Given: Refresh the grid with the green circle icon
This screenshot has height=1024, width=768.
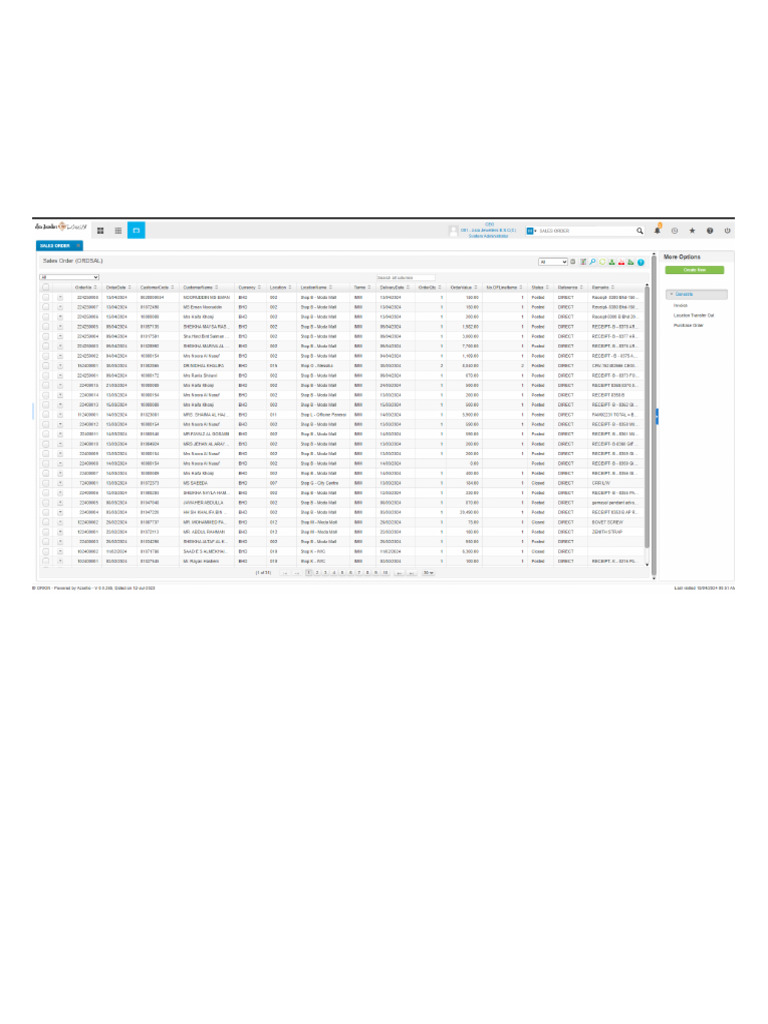Looking at the screenshot, I should point(602,262).
